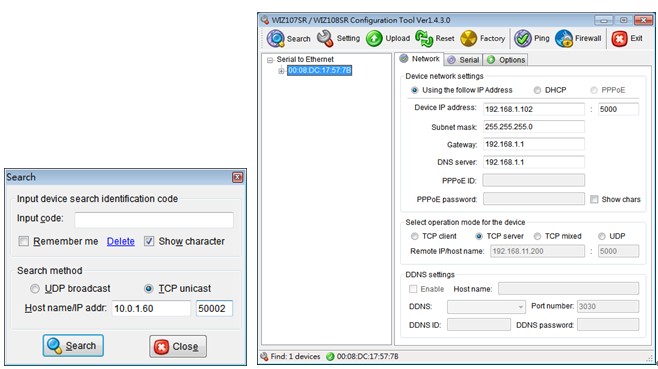This screenshot has width=658, height=369.
Task: Click the PPPoE password field
Action: click(x=533, y=199)
